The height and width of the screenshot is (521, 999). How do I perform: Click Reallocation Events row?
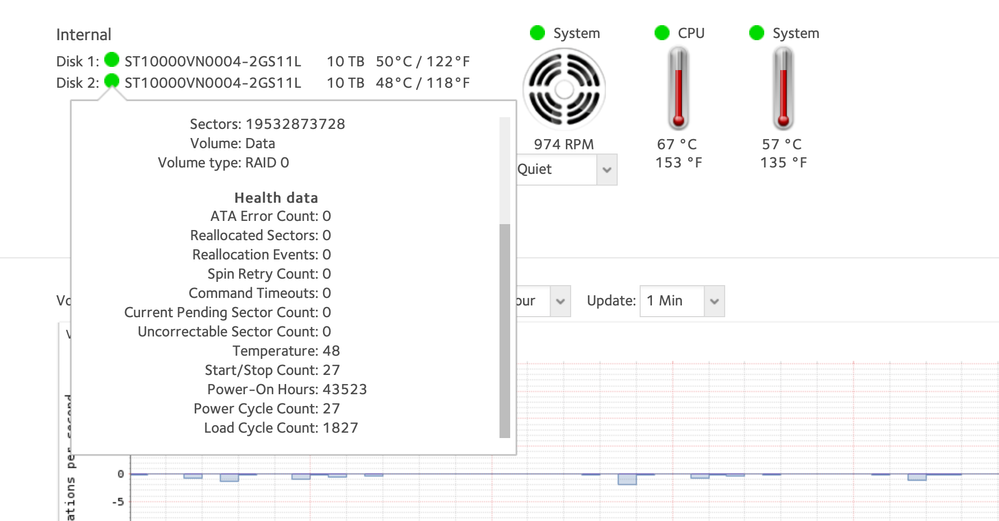tap(262, 255)
